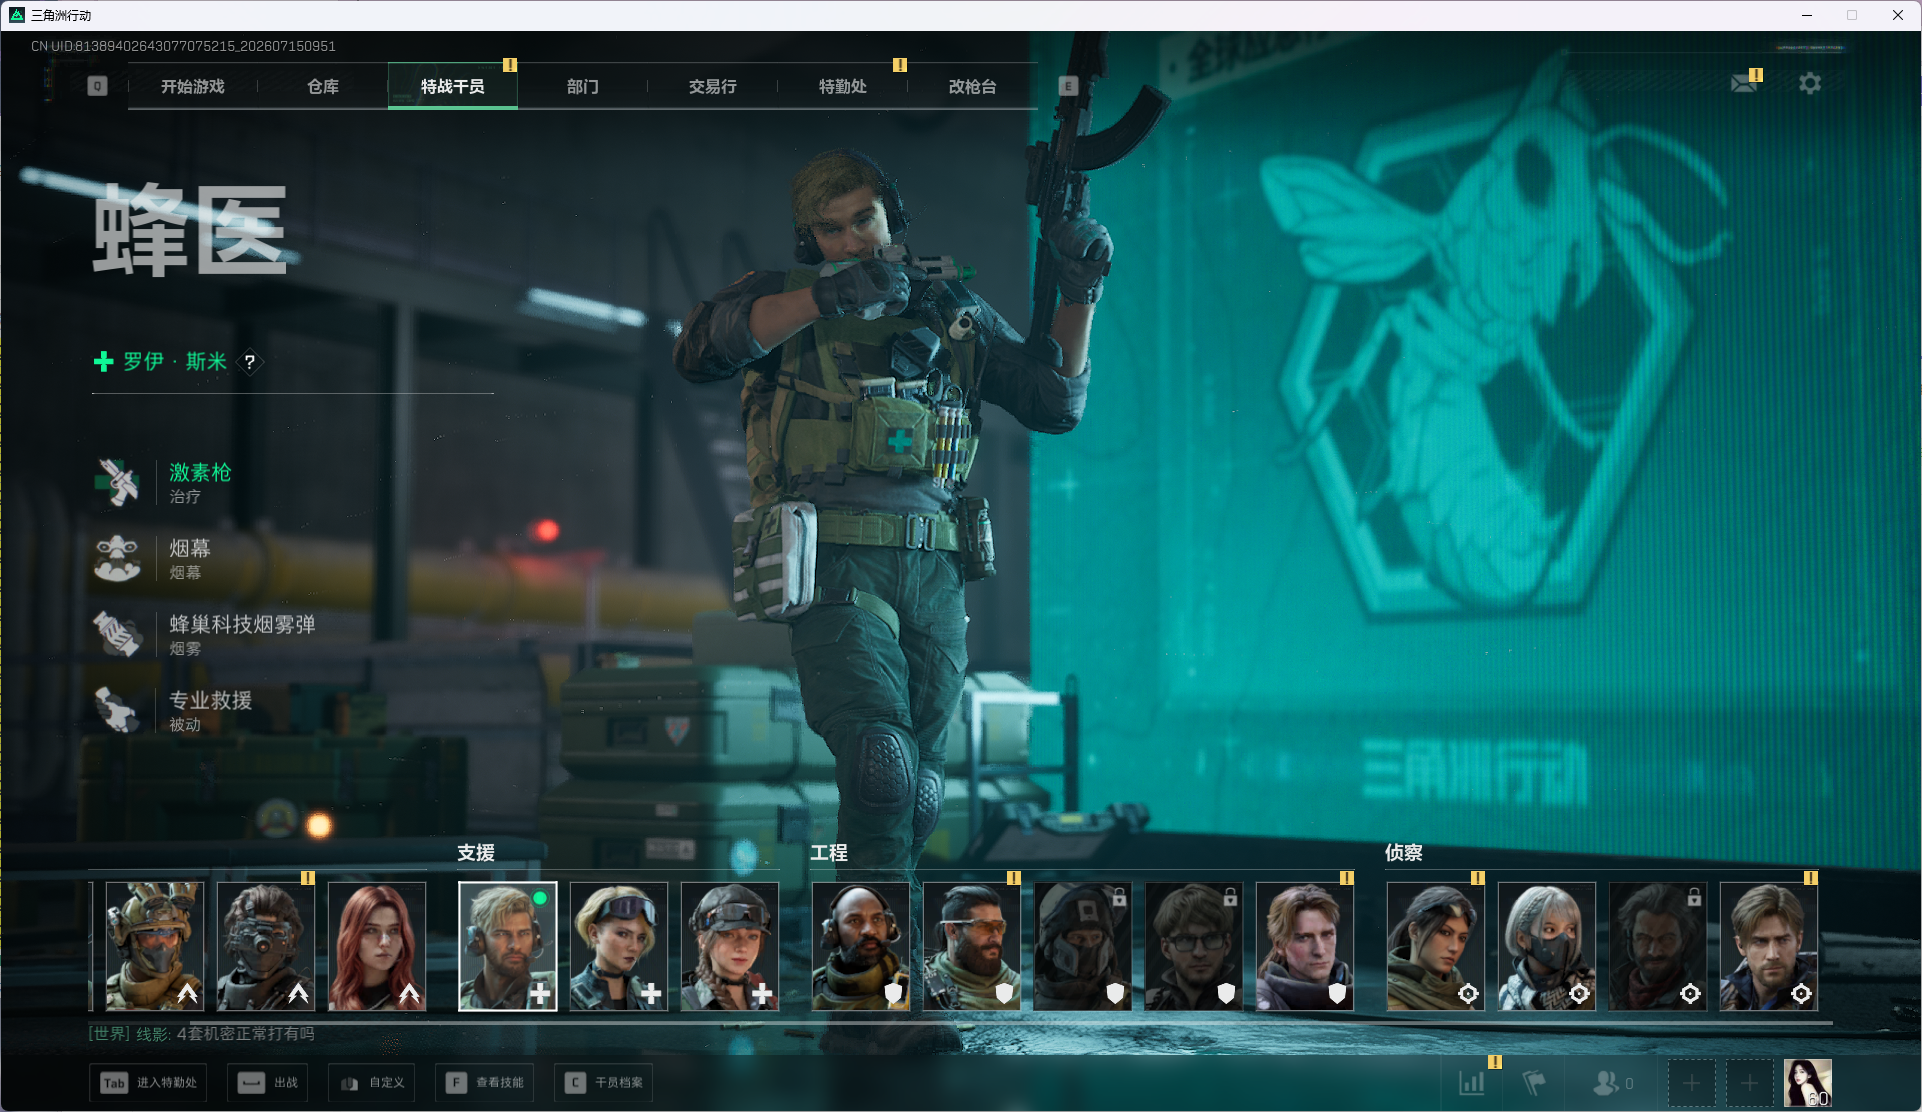The width and height of the screenshot is (1922, 1112).
Task: Select the 蜂巢科技烟雾弹 grenade skill icon
Action: click(x=117, y=634)
